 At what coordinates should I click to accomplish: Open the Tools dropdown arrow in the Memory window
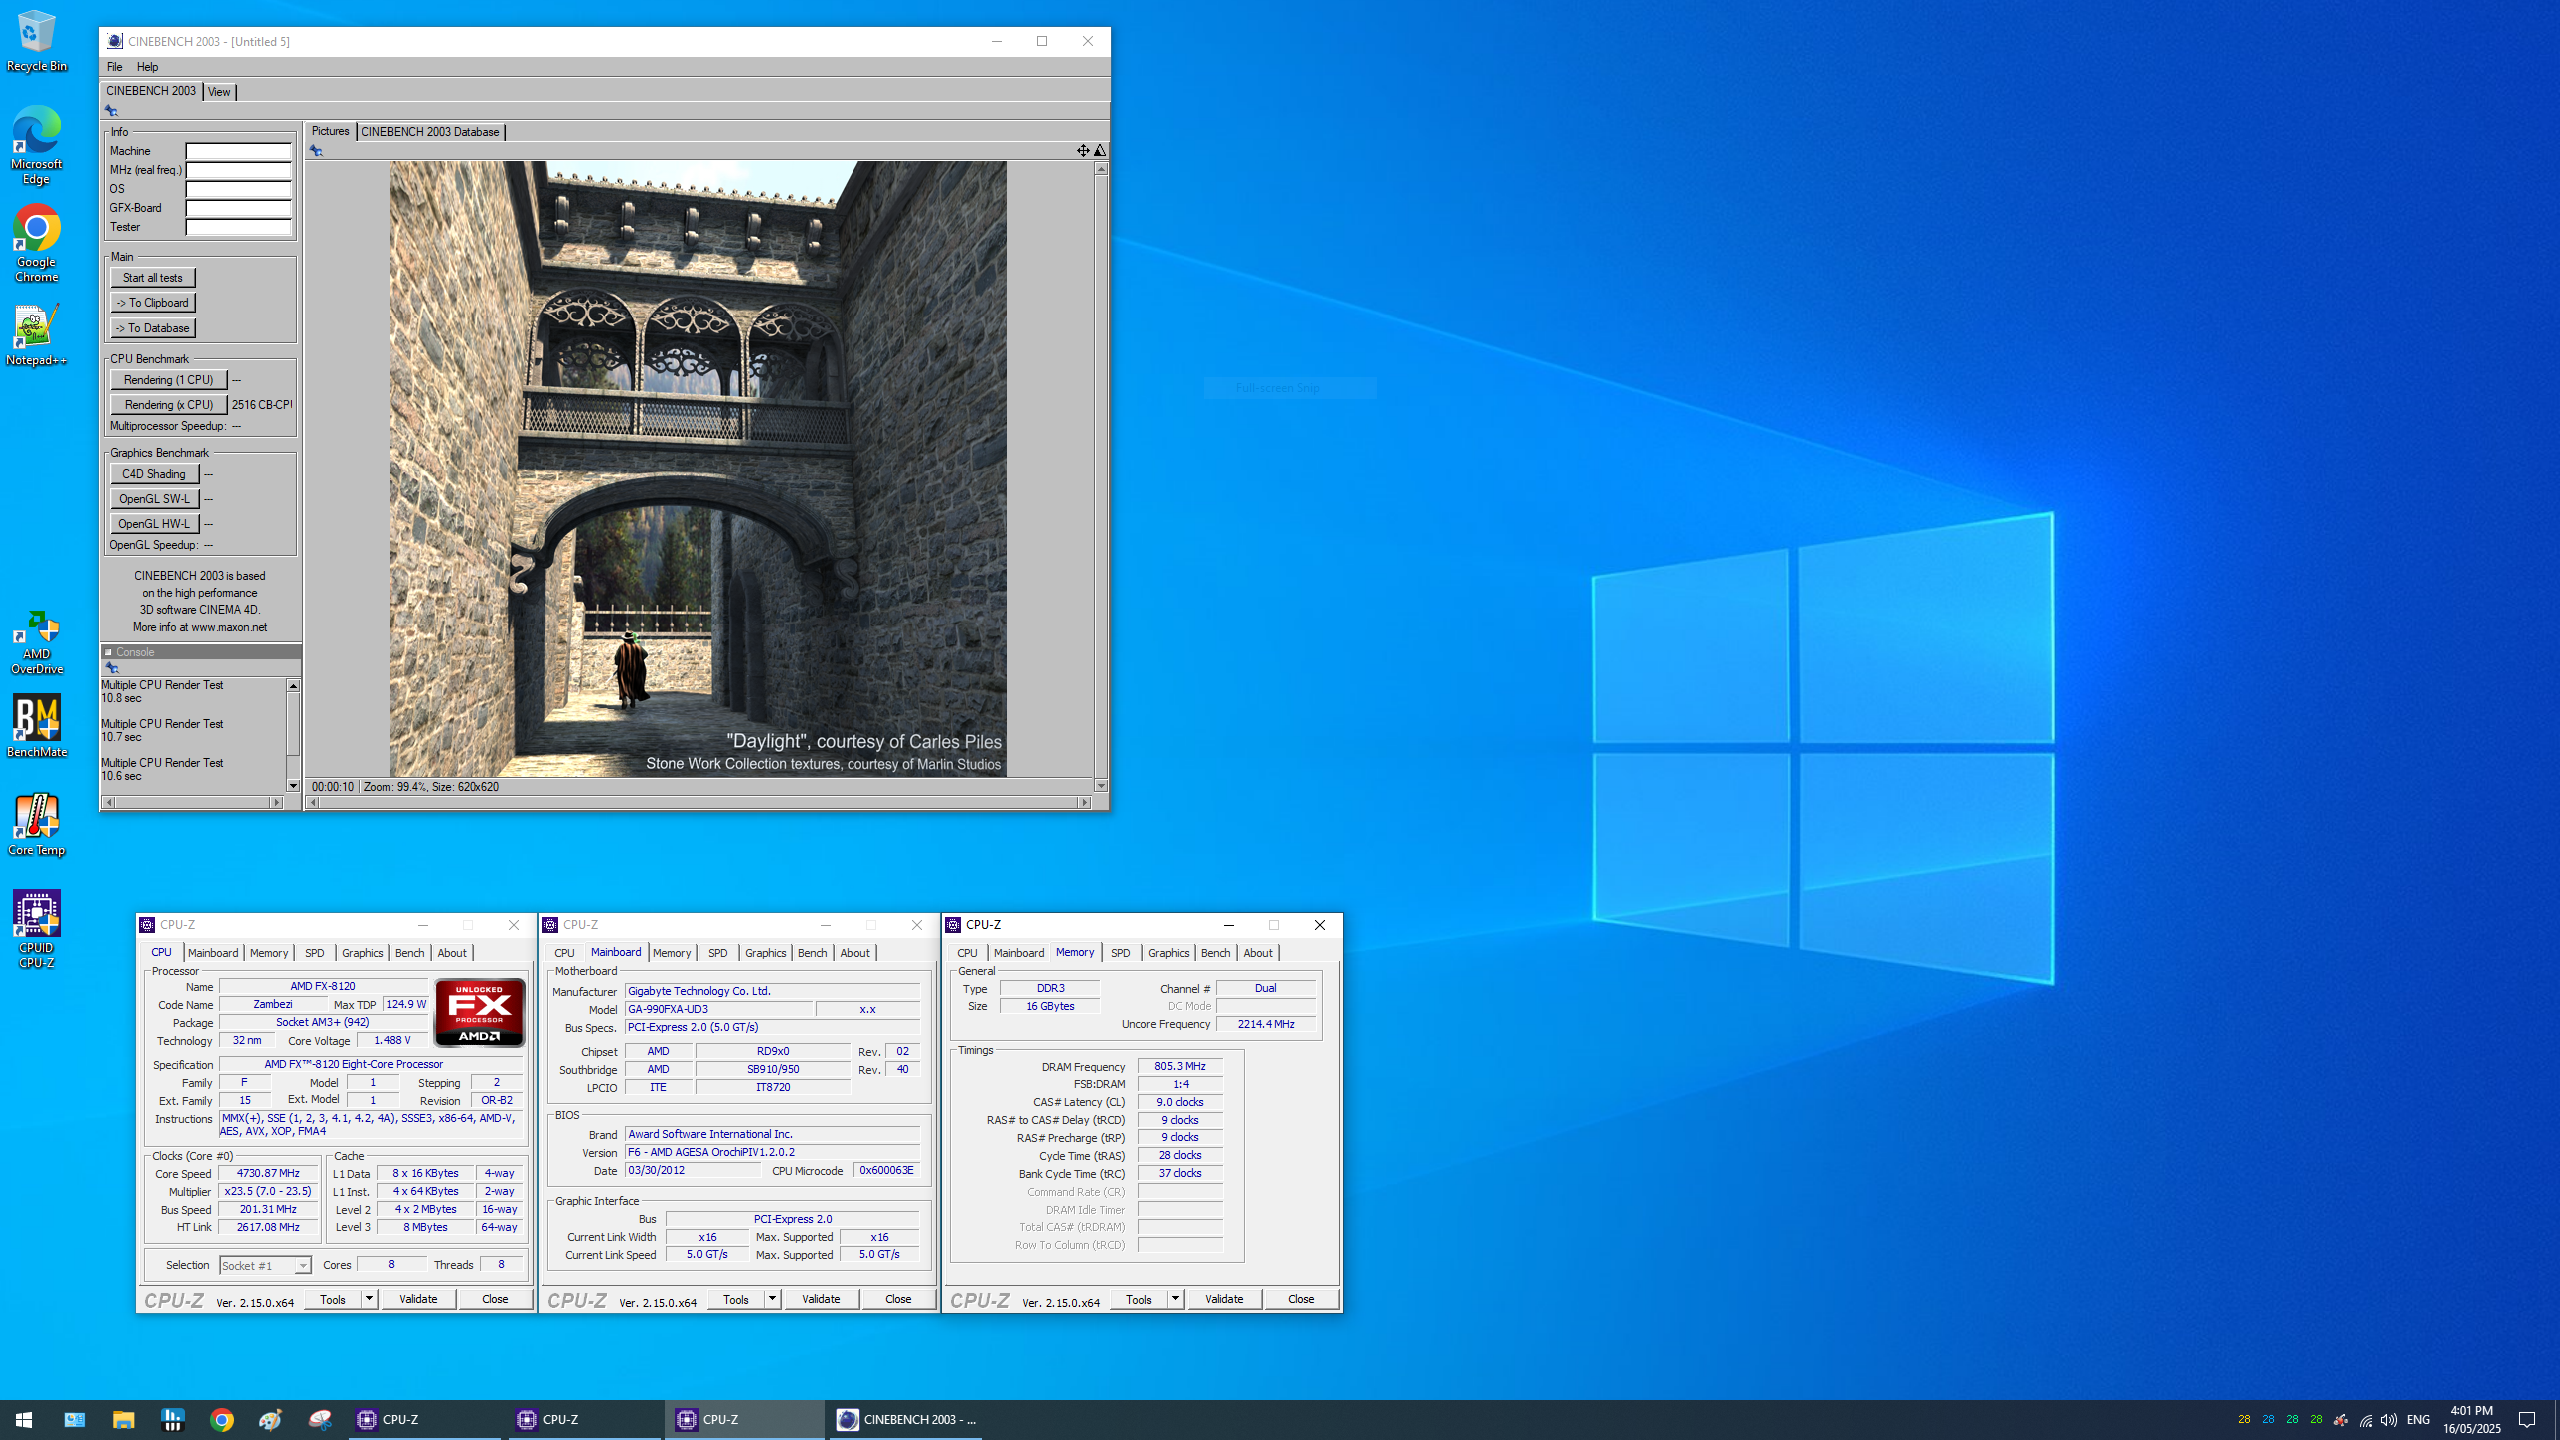[x=1175, y=1299]
